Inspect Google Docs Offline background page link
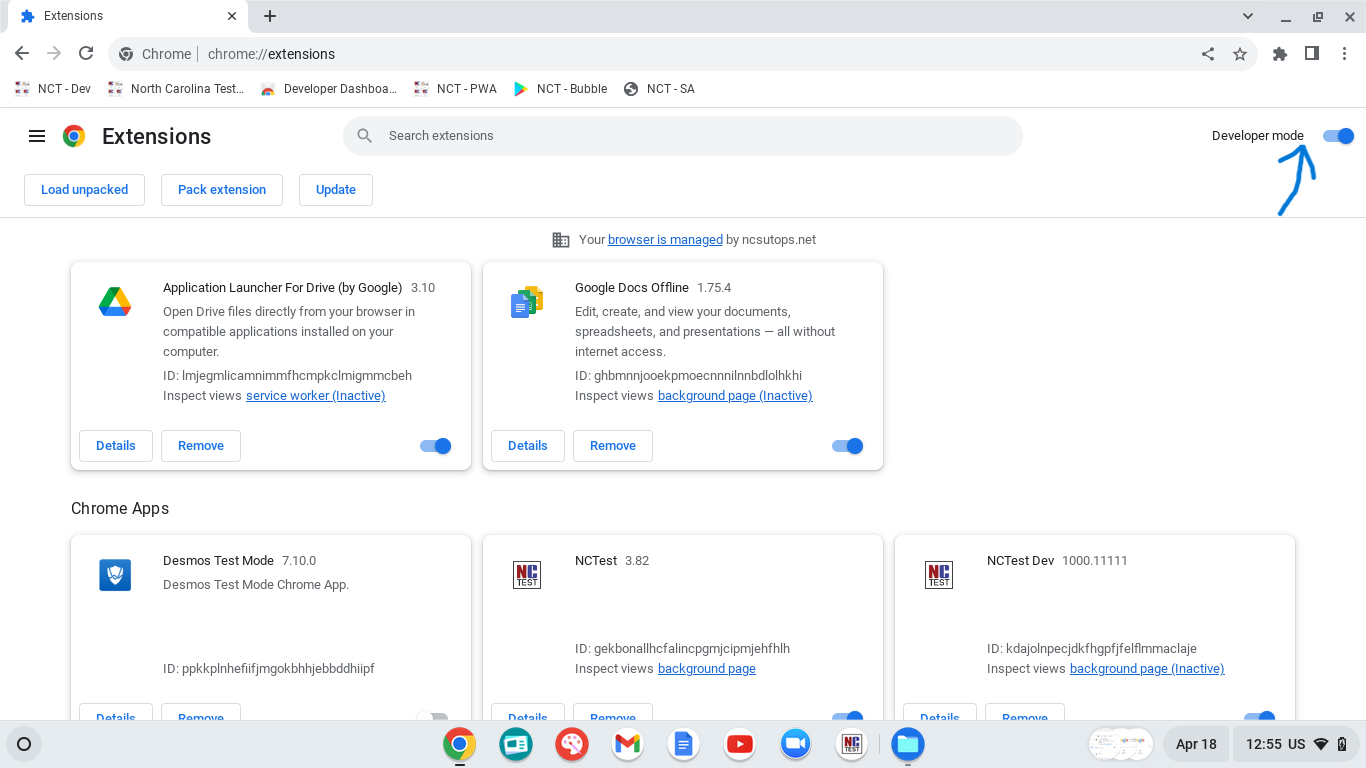 coord(735,396)
